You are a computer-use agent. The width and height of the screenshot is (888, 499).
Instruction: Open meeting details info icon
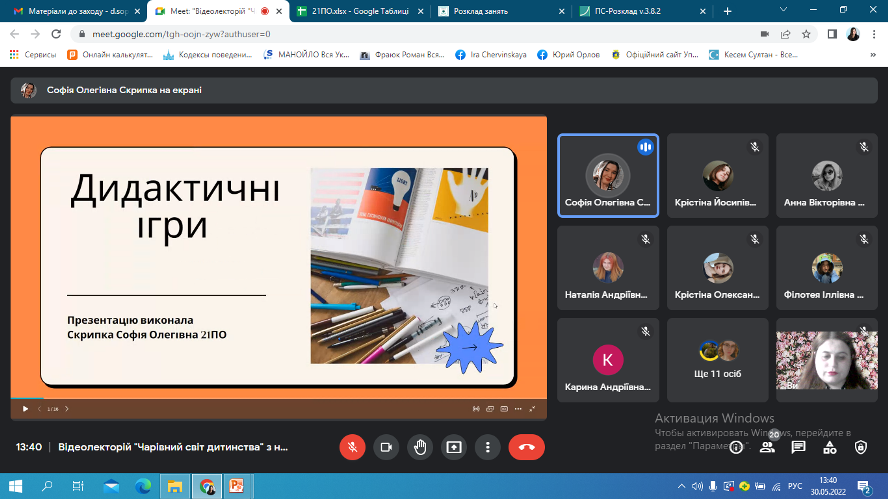coord(736,447)
